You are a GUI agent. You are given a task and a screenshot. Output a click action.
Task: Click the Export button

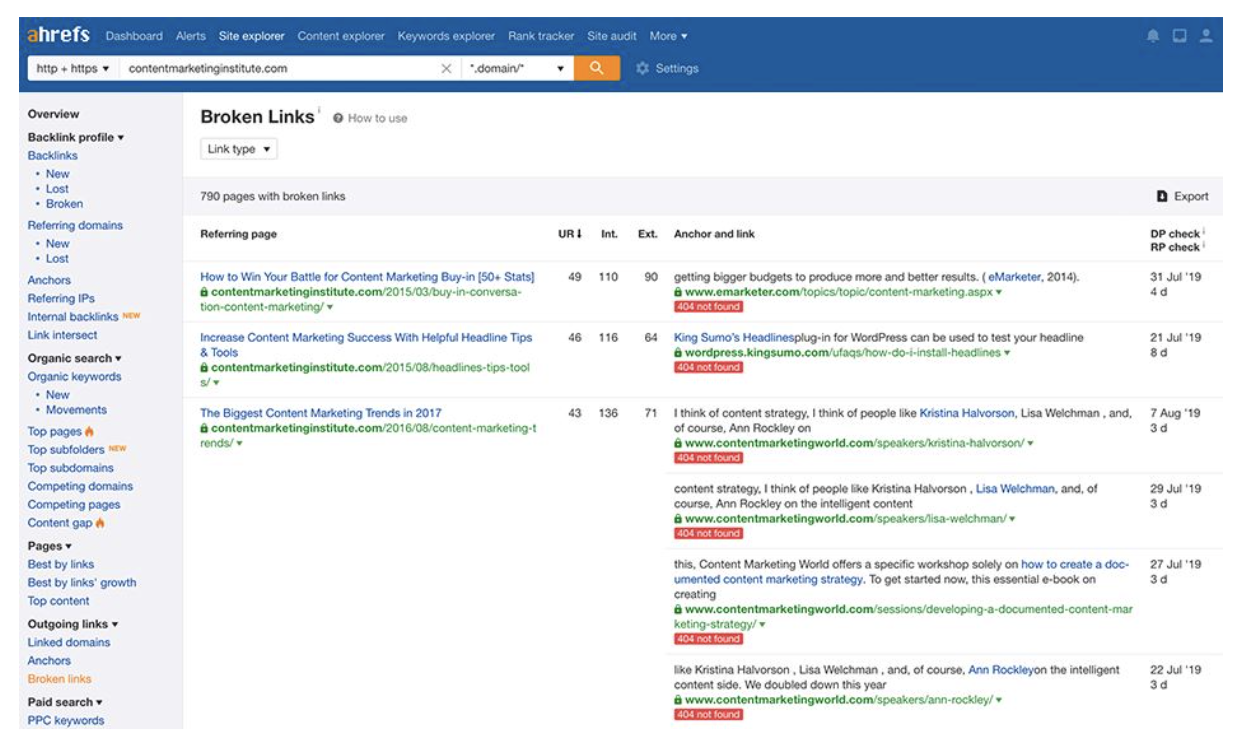[x=1182, y=196]
